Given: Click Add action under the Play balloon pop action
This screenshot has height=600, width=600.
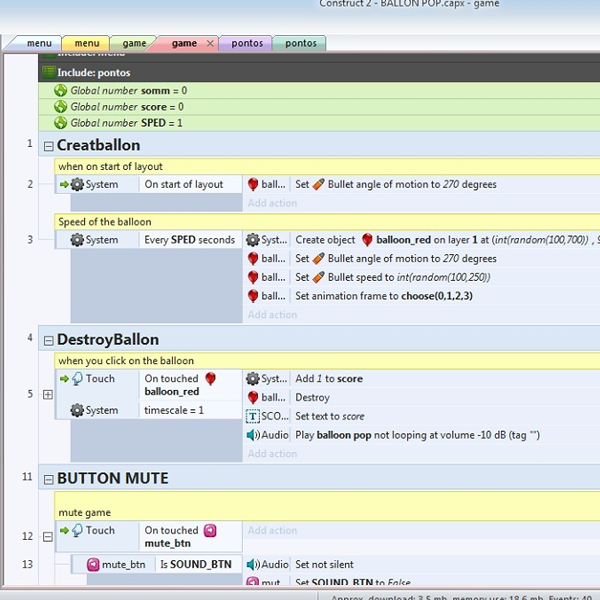Looking at the screenshot, I should click(272, 453).
